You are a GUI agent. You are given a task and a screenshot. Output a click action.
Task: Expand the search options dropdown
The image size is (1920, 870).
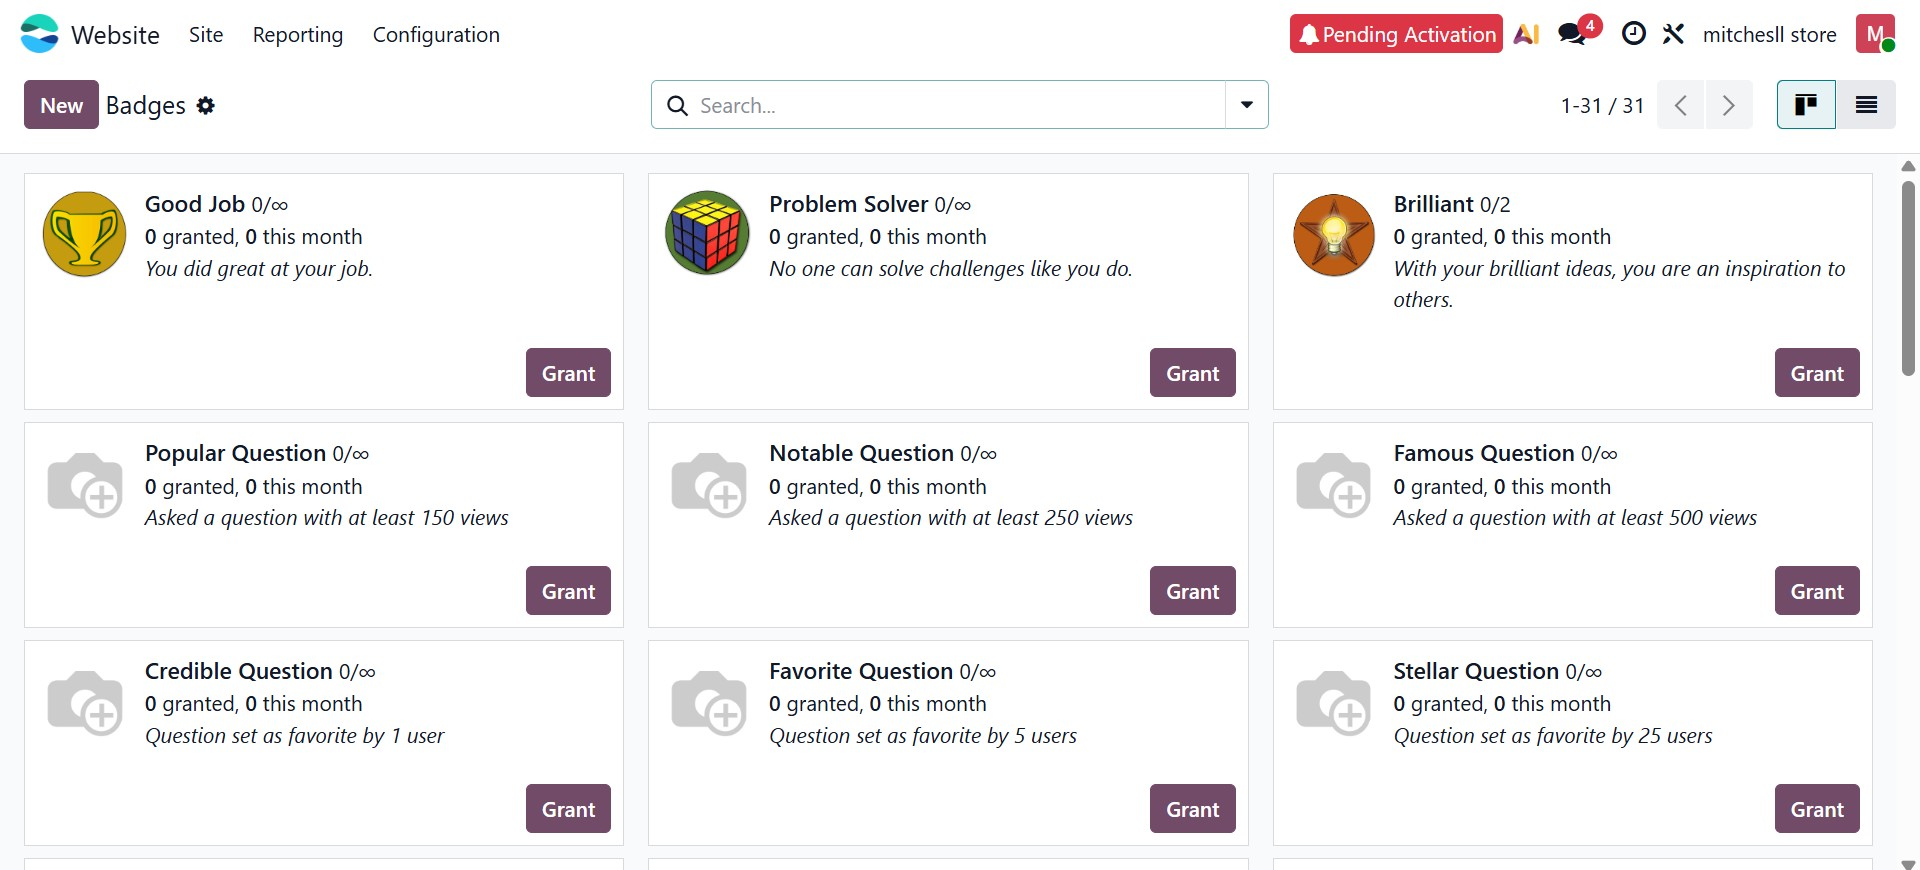[1247, 105]
